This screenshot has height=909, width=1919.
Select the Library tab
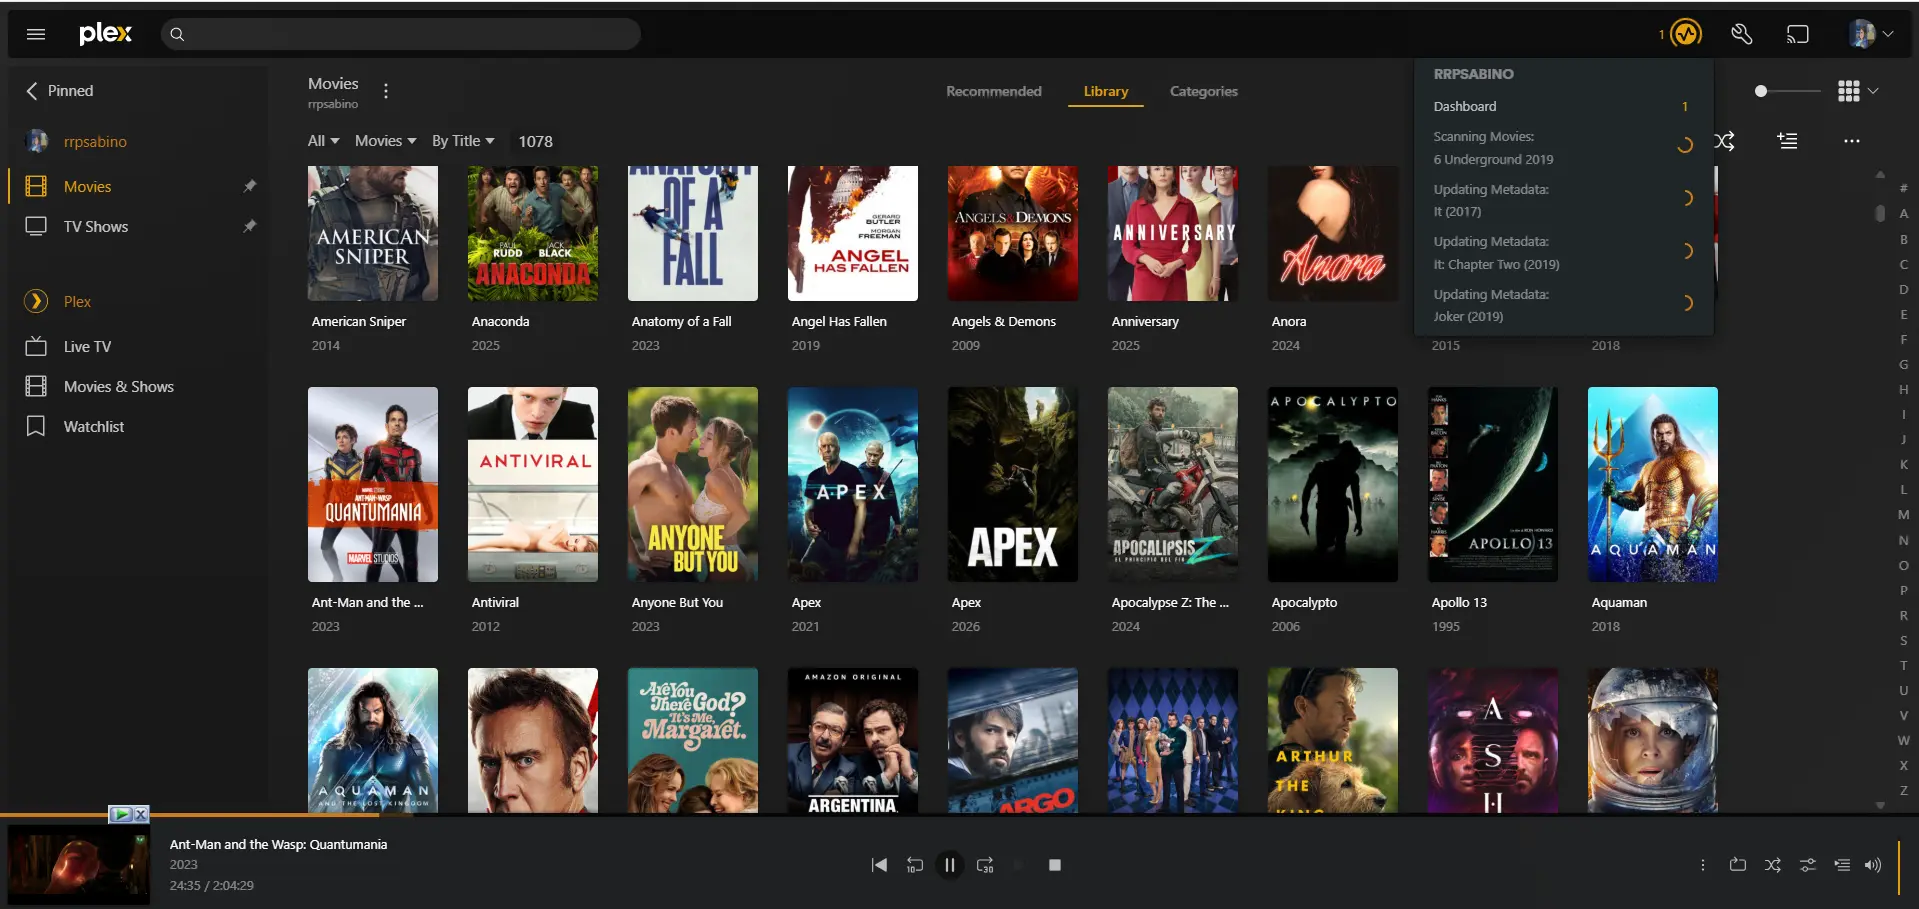point(1106,91)
